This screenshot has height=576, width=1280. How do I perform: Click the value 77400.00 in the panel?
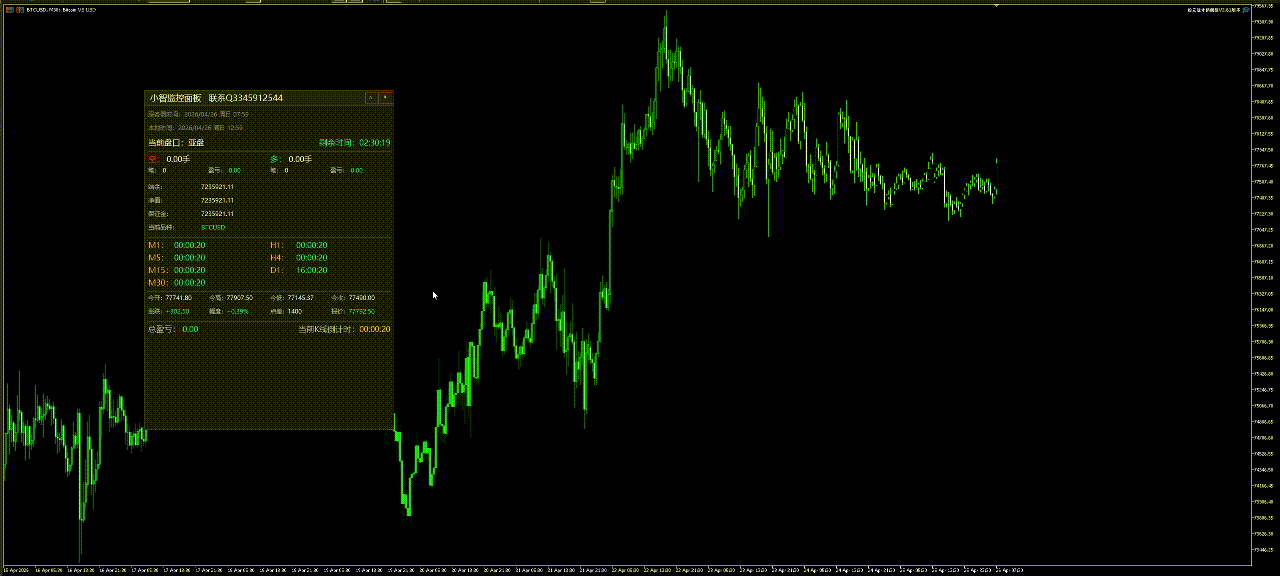[362, 298]
